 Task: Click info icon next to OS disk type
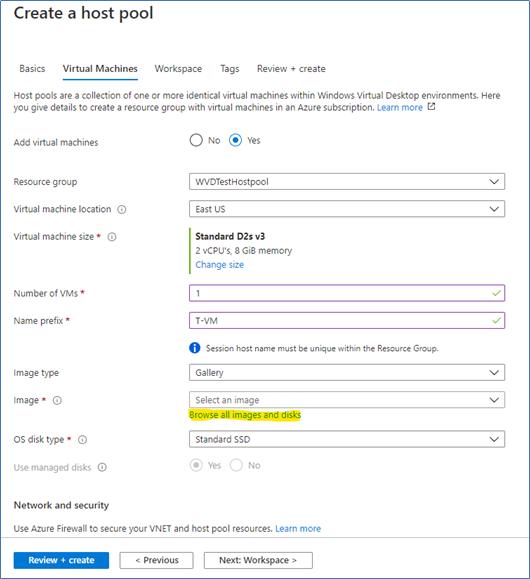point(82,440)
